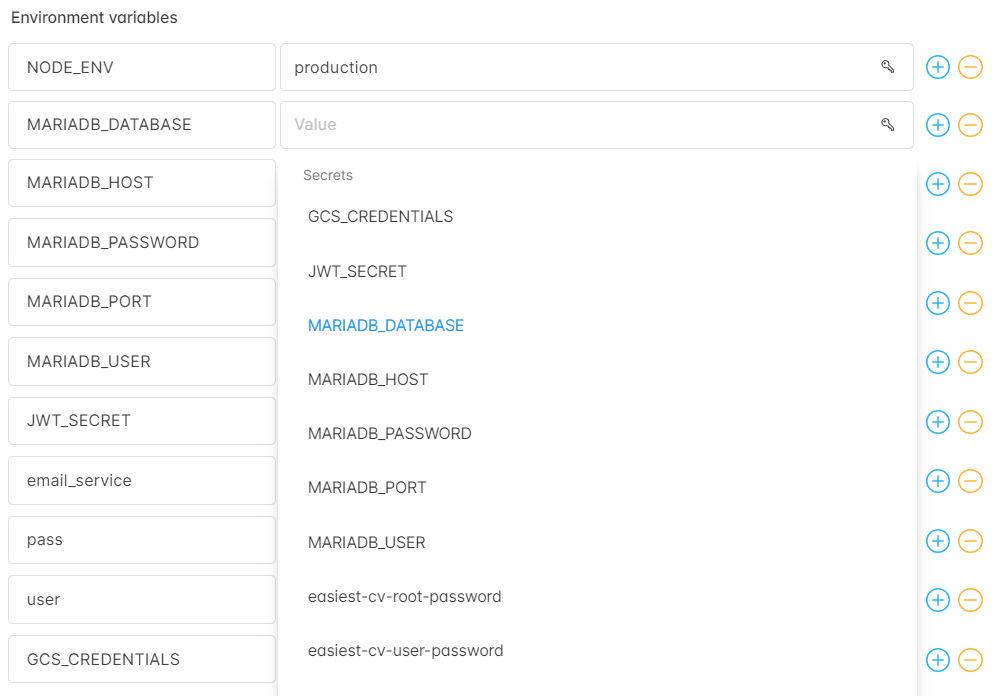Viewport: 997px width, 696px height.
Task: Delete the GCS_CREDENTIALS row with minus icon
Action: click(970, 660)
